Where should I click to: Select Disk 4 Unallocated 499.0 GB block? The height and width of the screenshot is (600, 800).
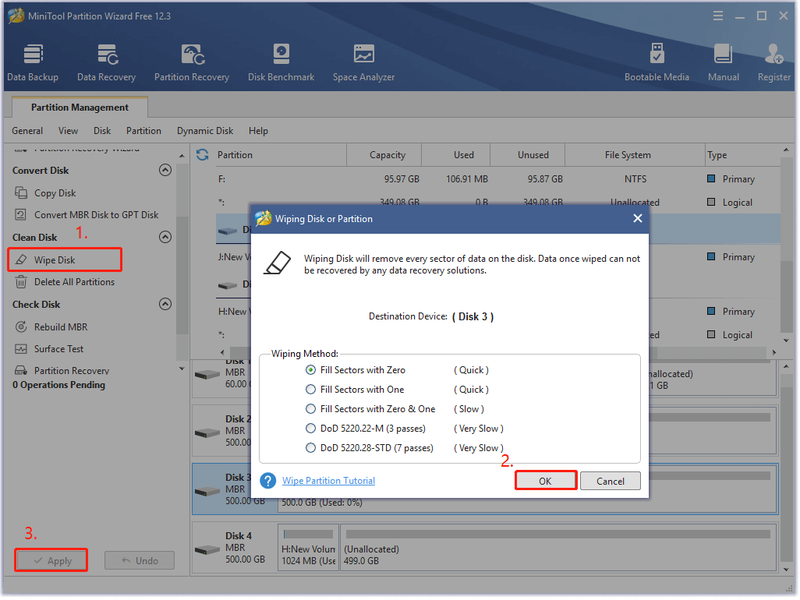pos(558,547)
